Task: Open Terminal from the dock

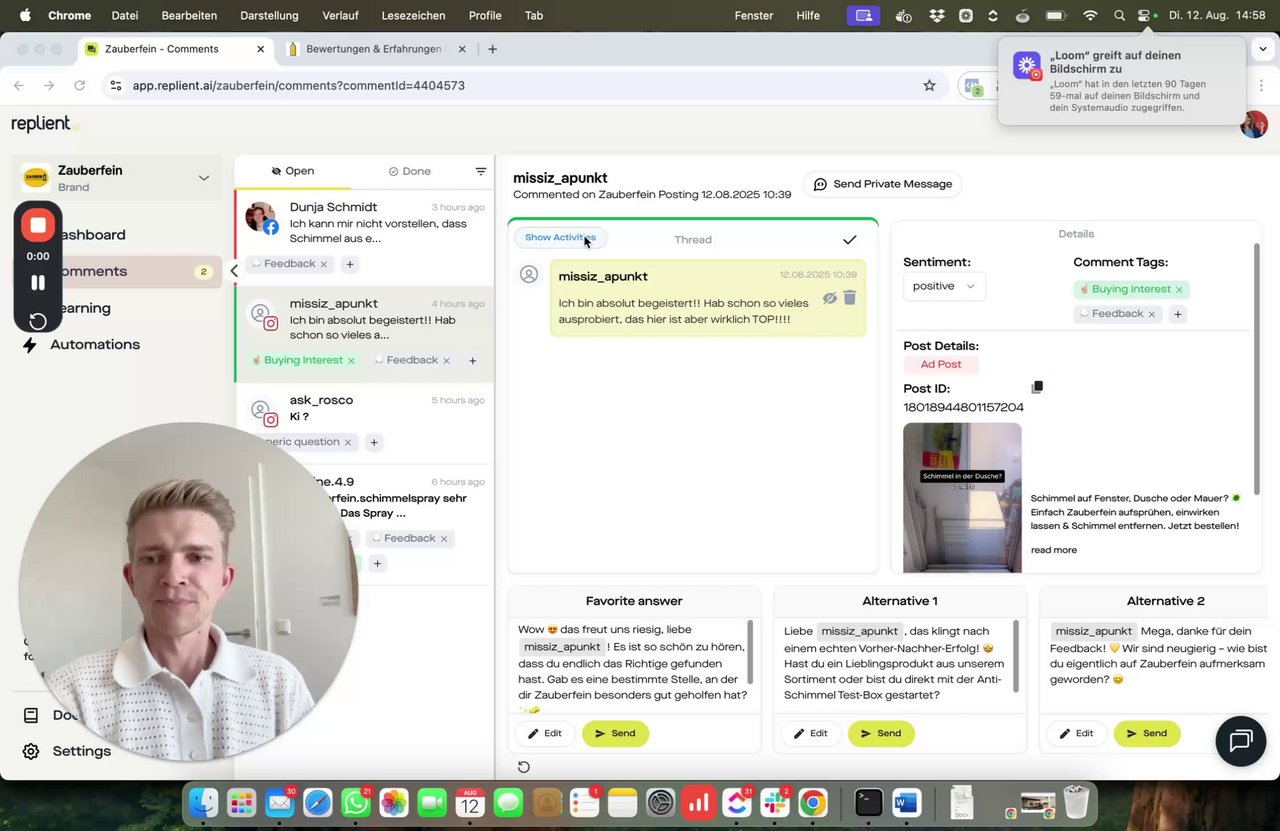Action: pyautogui.click(x=868, y=802)
